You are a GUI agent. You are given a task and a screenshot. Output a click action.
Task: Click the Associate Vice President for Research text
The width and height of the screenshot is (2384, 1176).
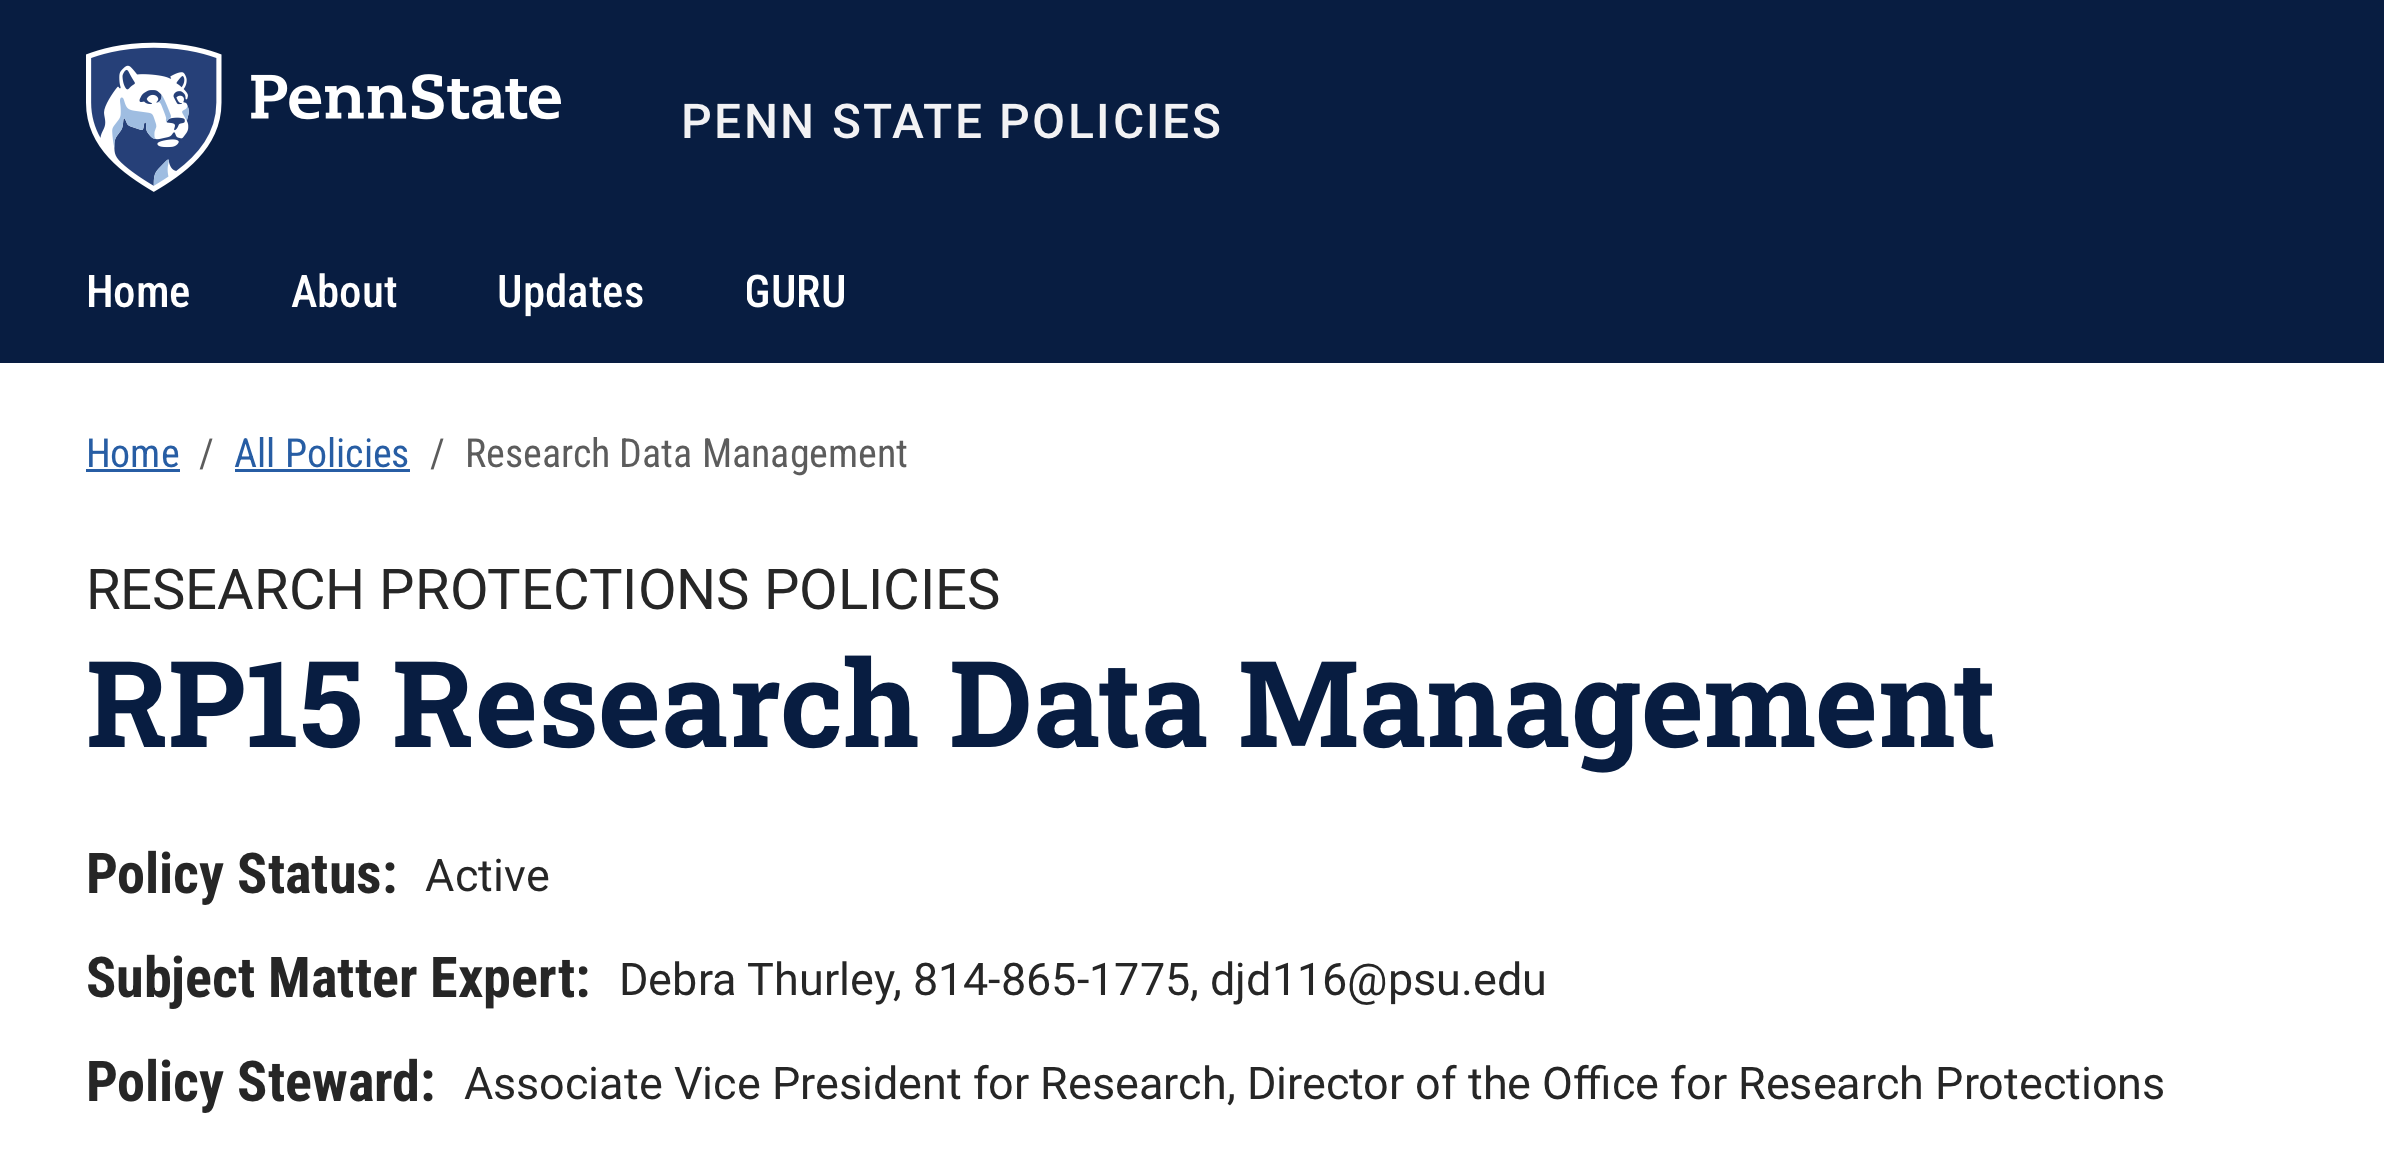(x=845, y=1084)
